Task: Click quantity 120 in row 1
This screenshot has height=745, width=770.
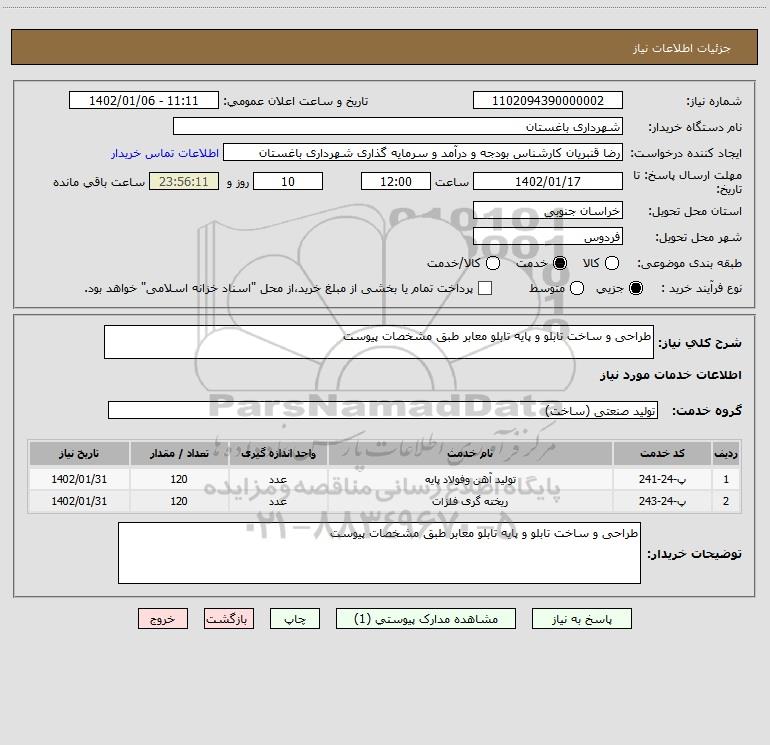Action: 179,479
